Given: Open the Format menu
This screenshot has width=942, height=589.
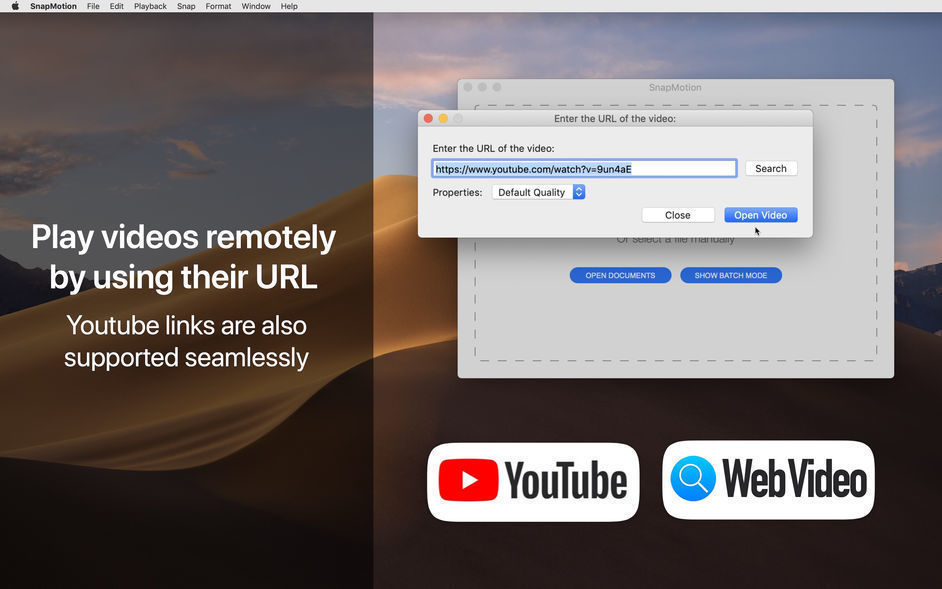Looking at the screenshot, I should [x=217, y=6].
